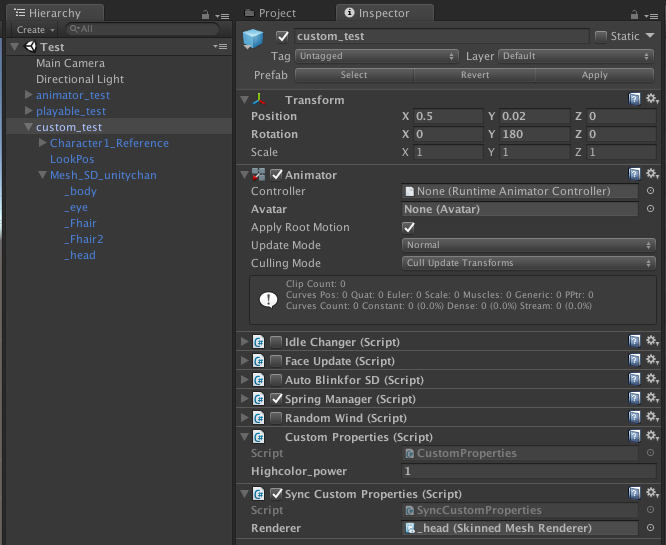Uncheck Apply Root Motion

click(x=409, y=227)
